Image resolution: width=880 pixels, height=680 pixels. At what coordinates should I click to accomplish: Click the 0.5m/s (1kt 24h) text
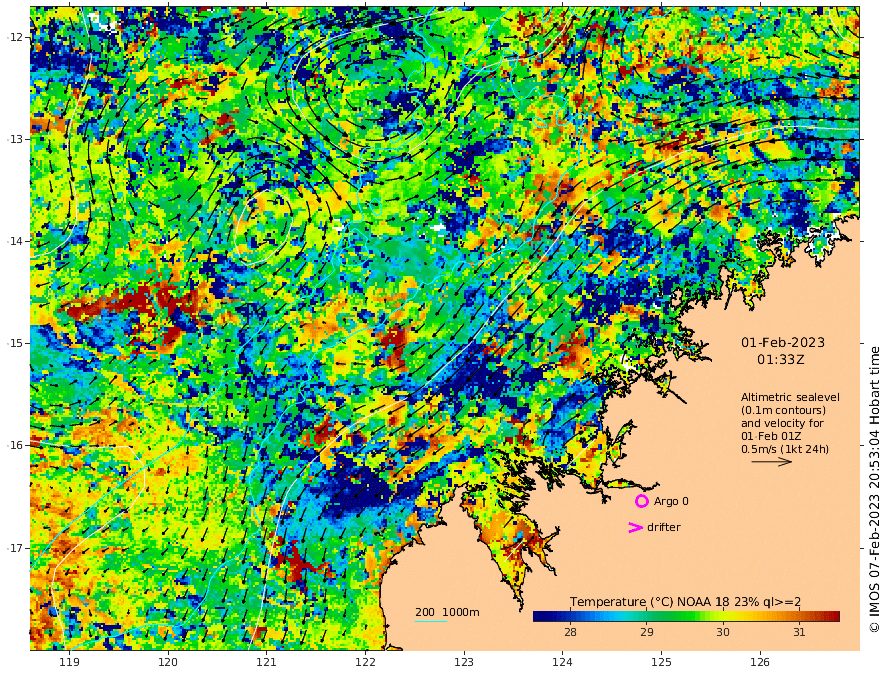pos(785,449)
